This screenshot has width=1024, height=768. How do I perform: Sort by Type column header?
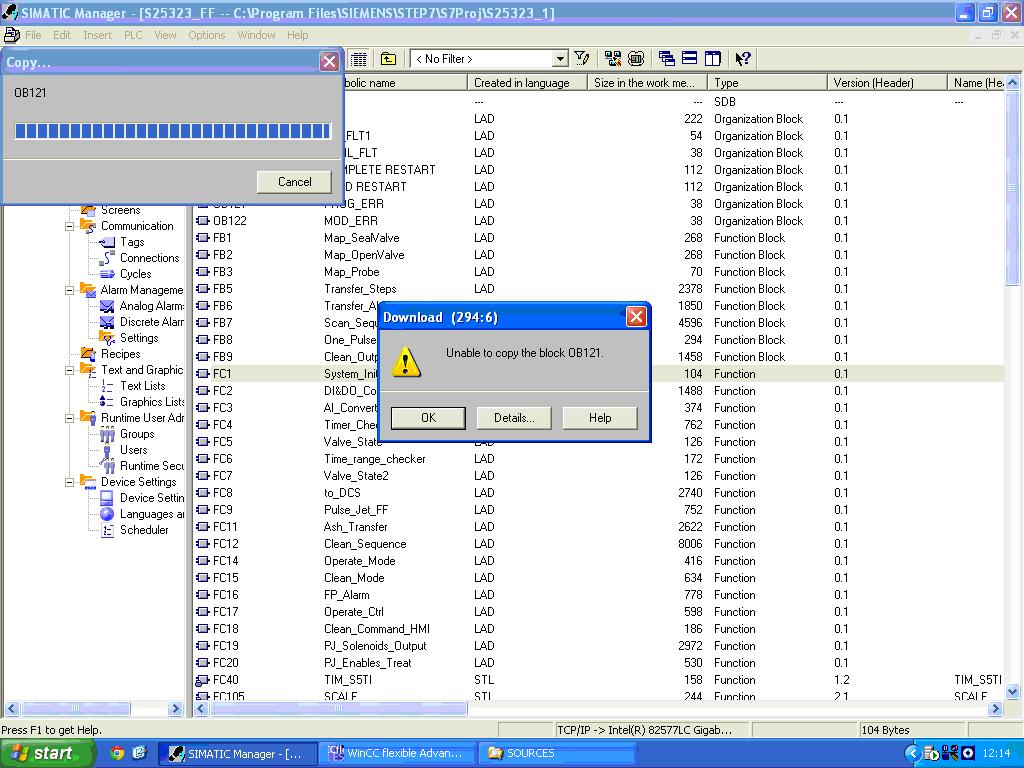(767, 83)
